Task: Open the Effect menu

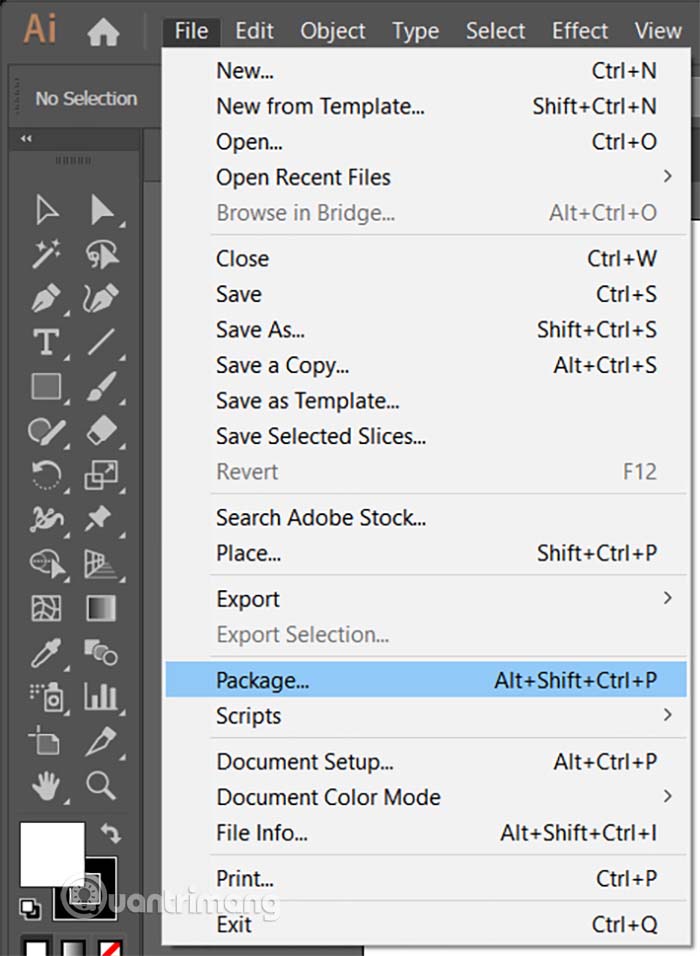Action: pos(580,30)
